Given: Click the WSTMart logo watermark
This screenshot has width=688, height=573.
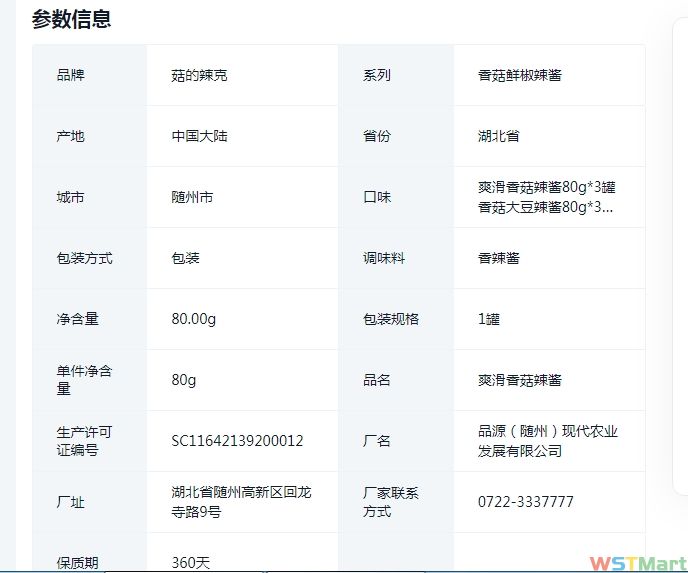Looking at the screenshot, I should (636, 563).
